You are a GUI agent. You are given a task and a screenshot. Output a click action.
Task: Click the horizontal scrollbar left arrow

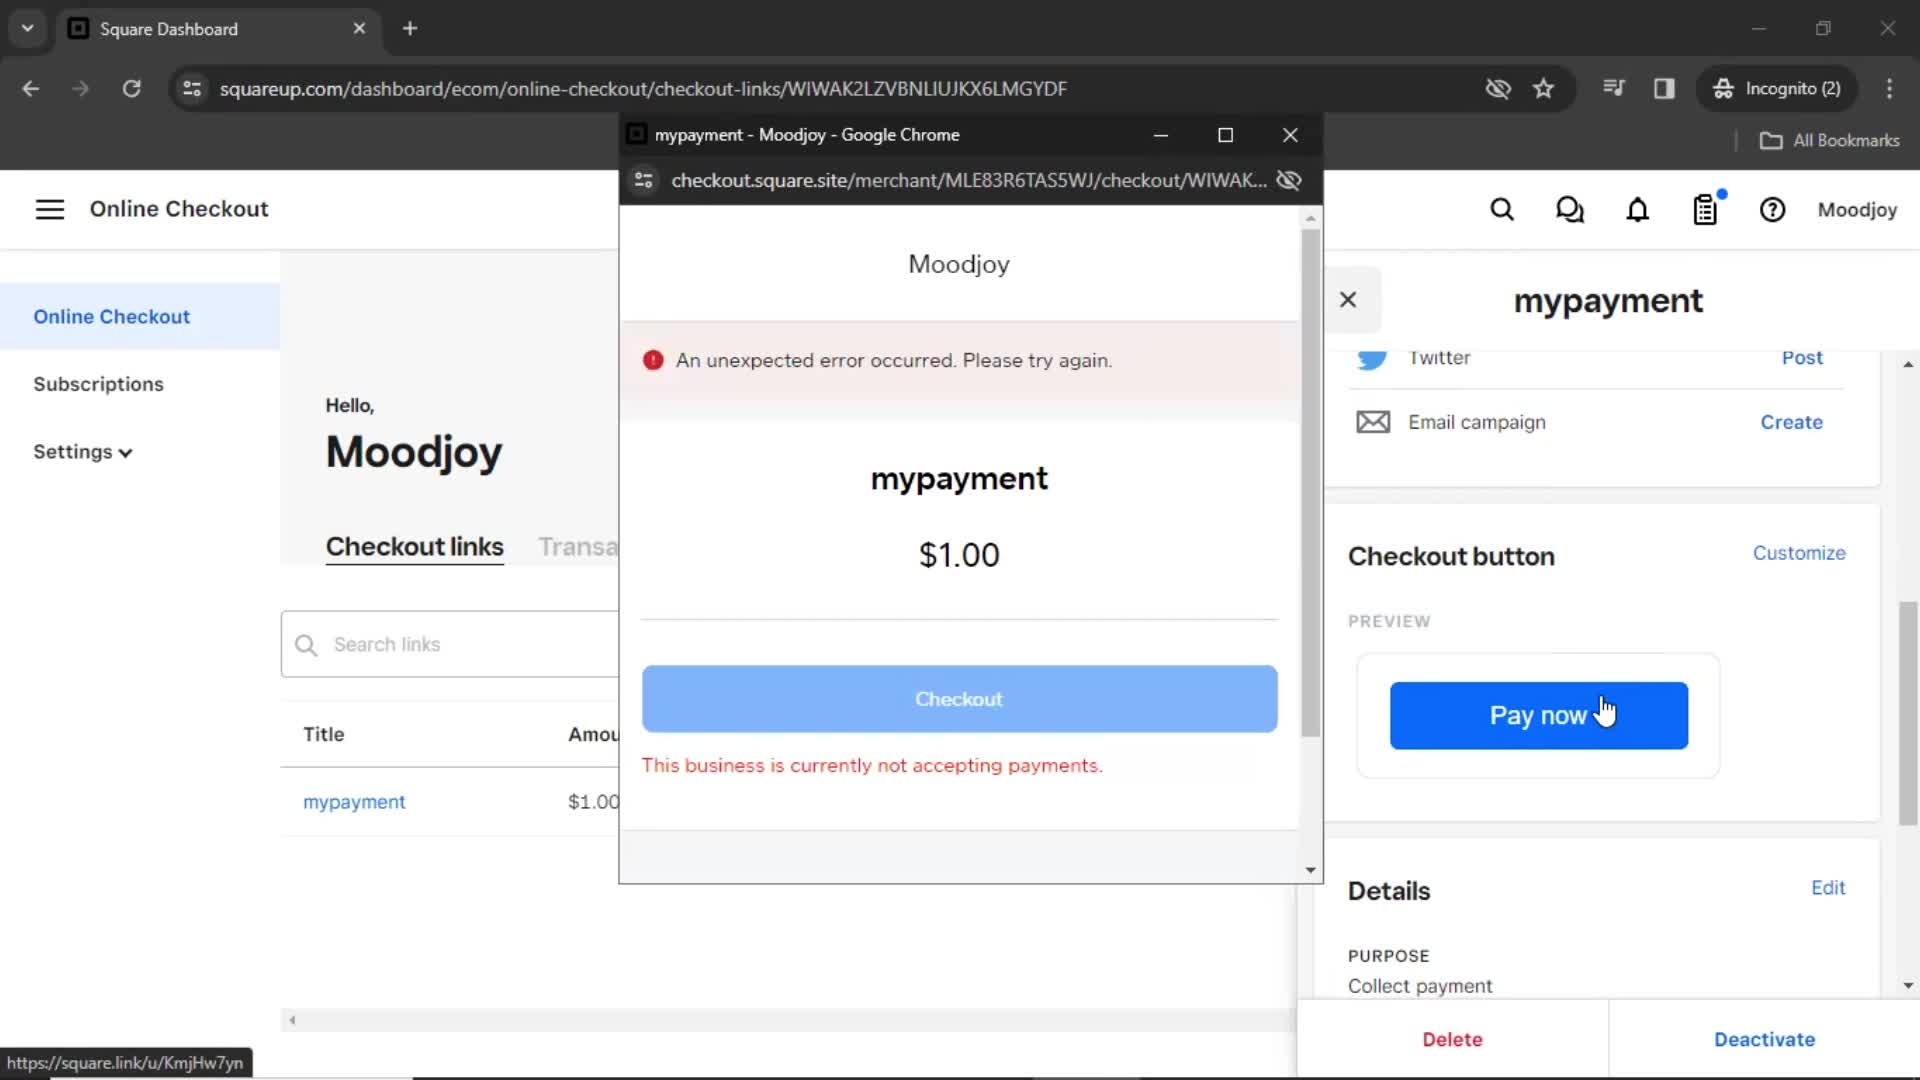[x=292, y=1021]
